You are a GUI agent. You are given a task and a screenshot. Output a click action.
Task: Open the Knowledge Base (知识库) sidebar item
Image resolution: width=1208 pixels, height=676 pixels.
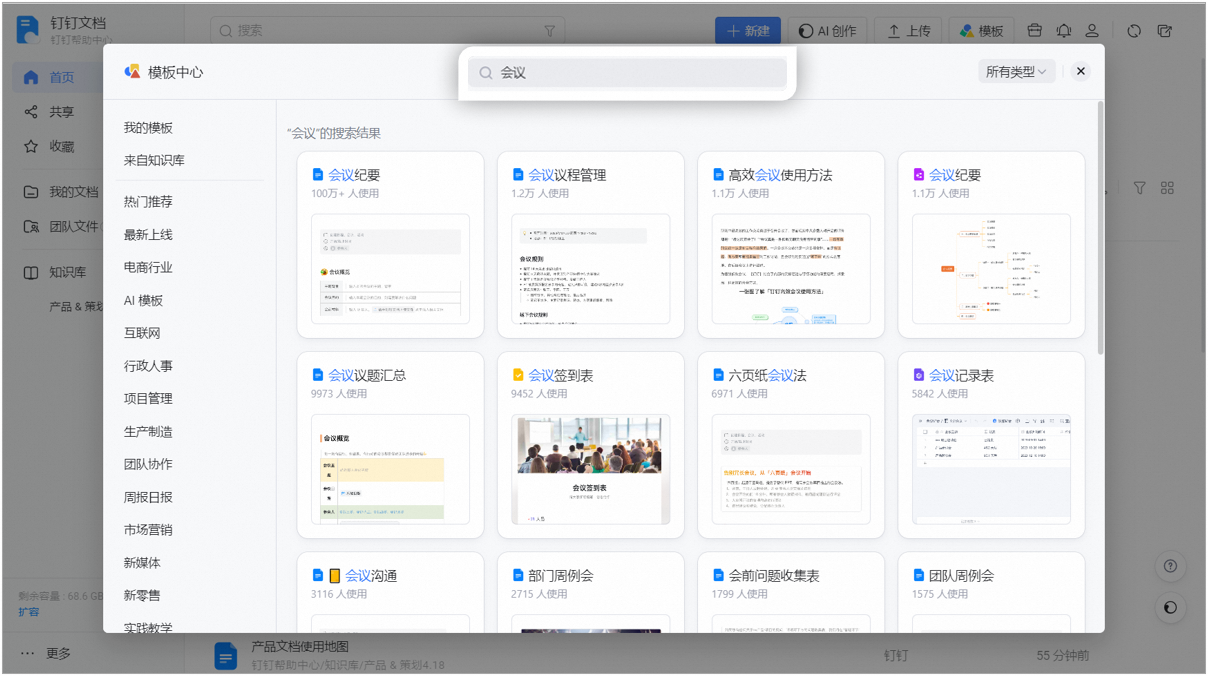tap(58, 272)
